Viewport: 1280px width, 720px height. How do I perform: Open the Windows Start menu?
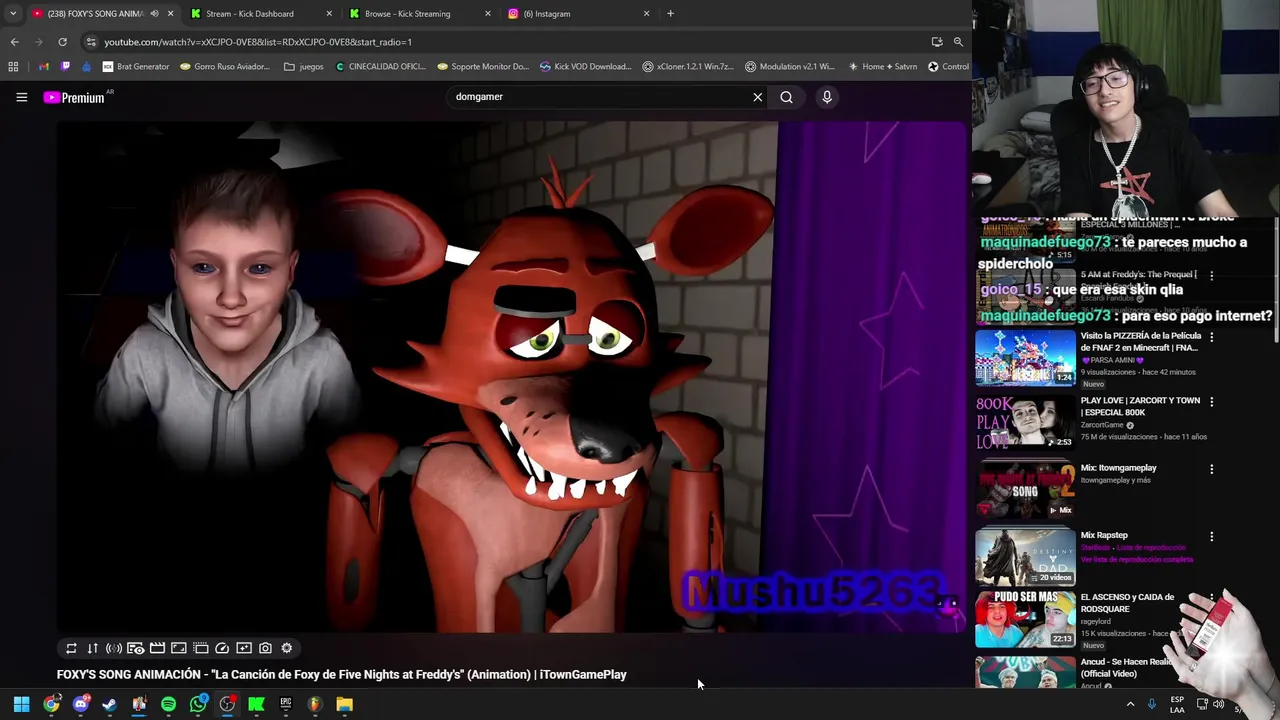tap(21, 704)
